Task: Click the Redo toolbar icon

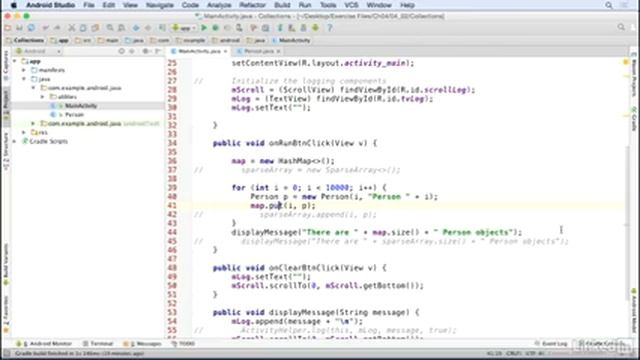Action: [57, 28]
